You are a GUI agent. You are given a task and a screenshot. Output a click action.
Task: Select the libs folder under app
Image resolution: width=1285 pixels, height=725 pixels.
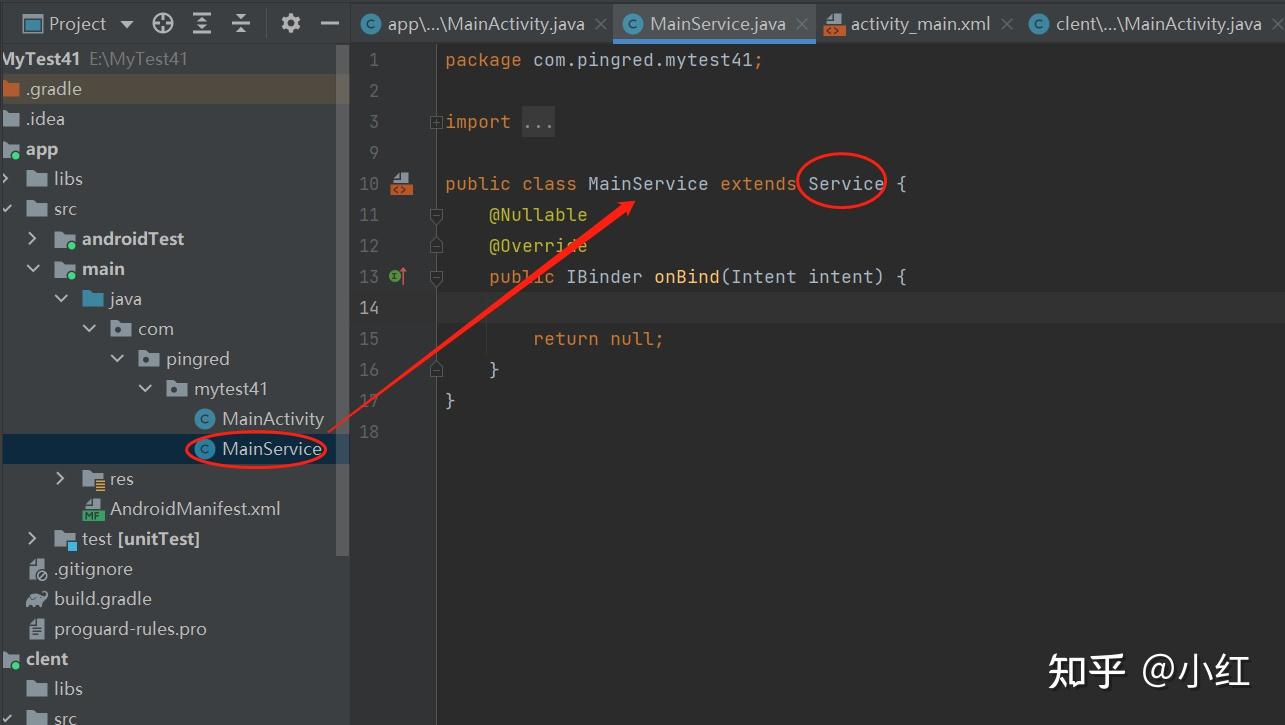[68, 179]
